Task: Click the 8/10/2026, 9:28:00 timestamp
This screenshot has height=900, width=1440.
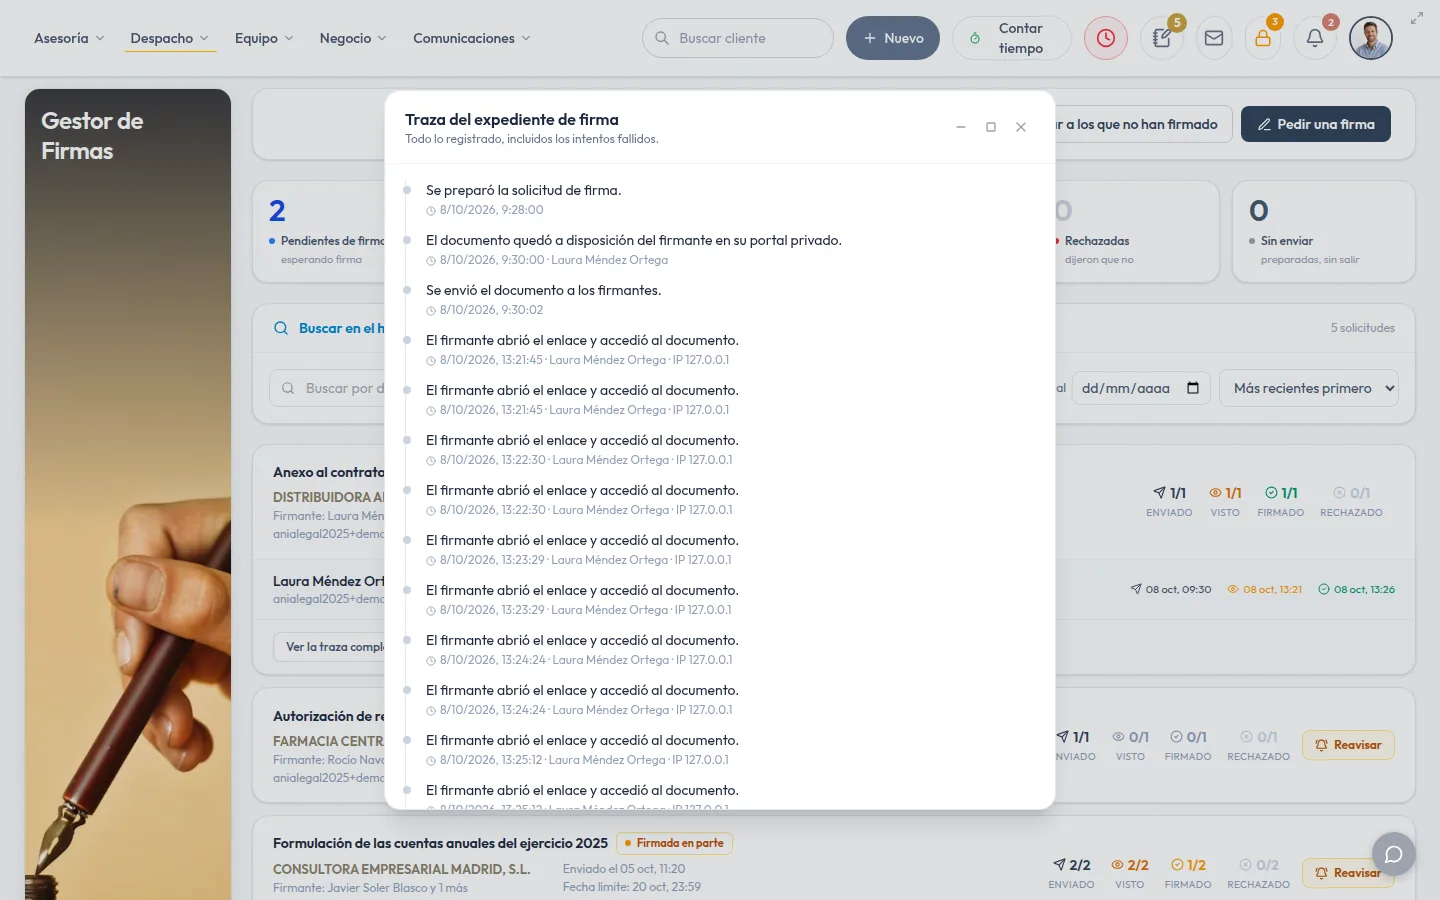Action: (x=491, y=210)
